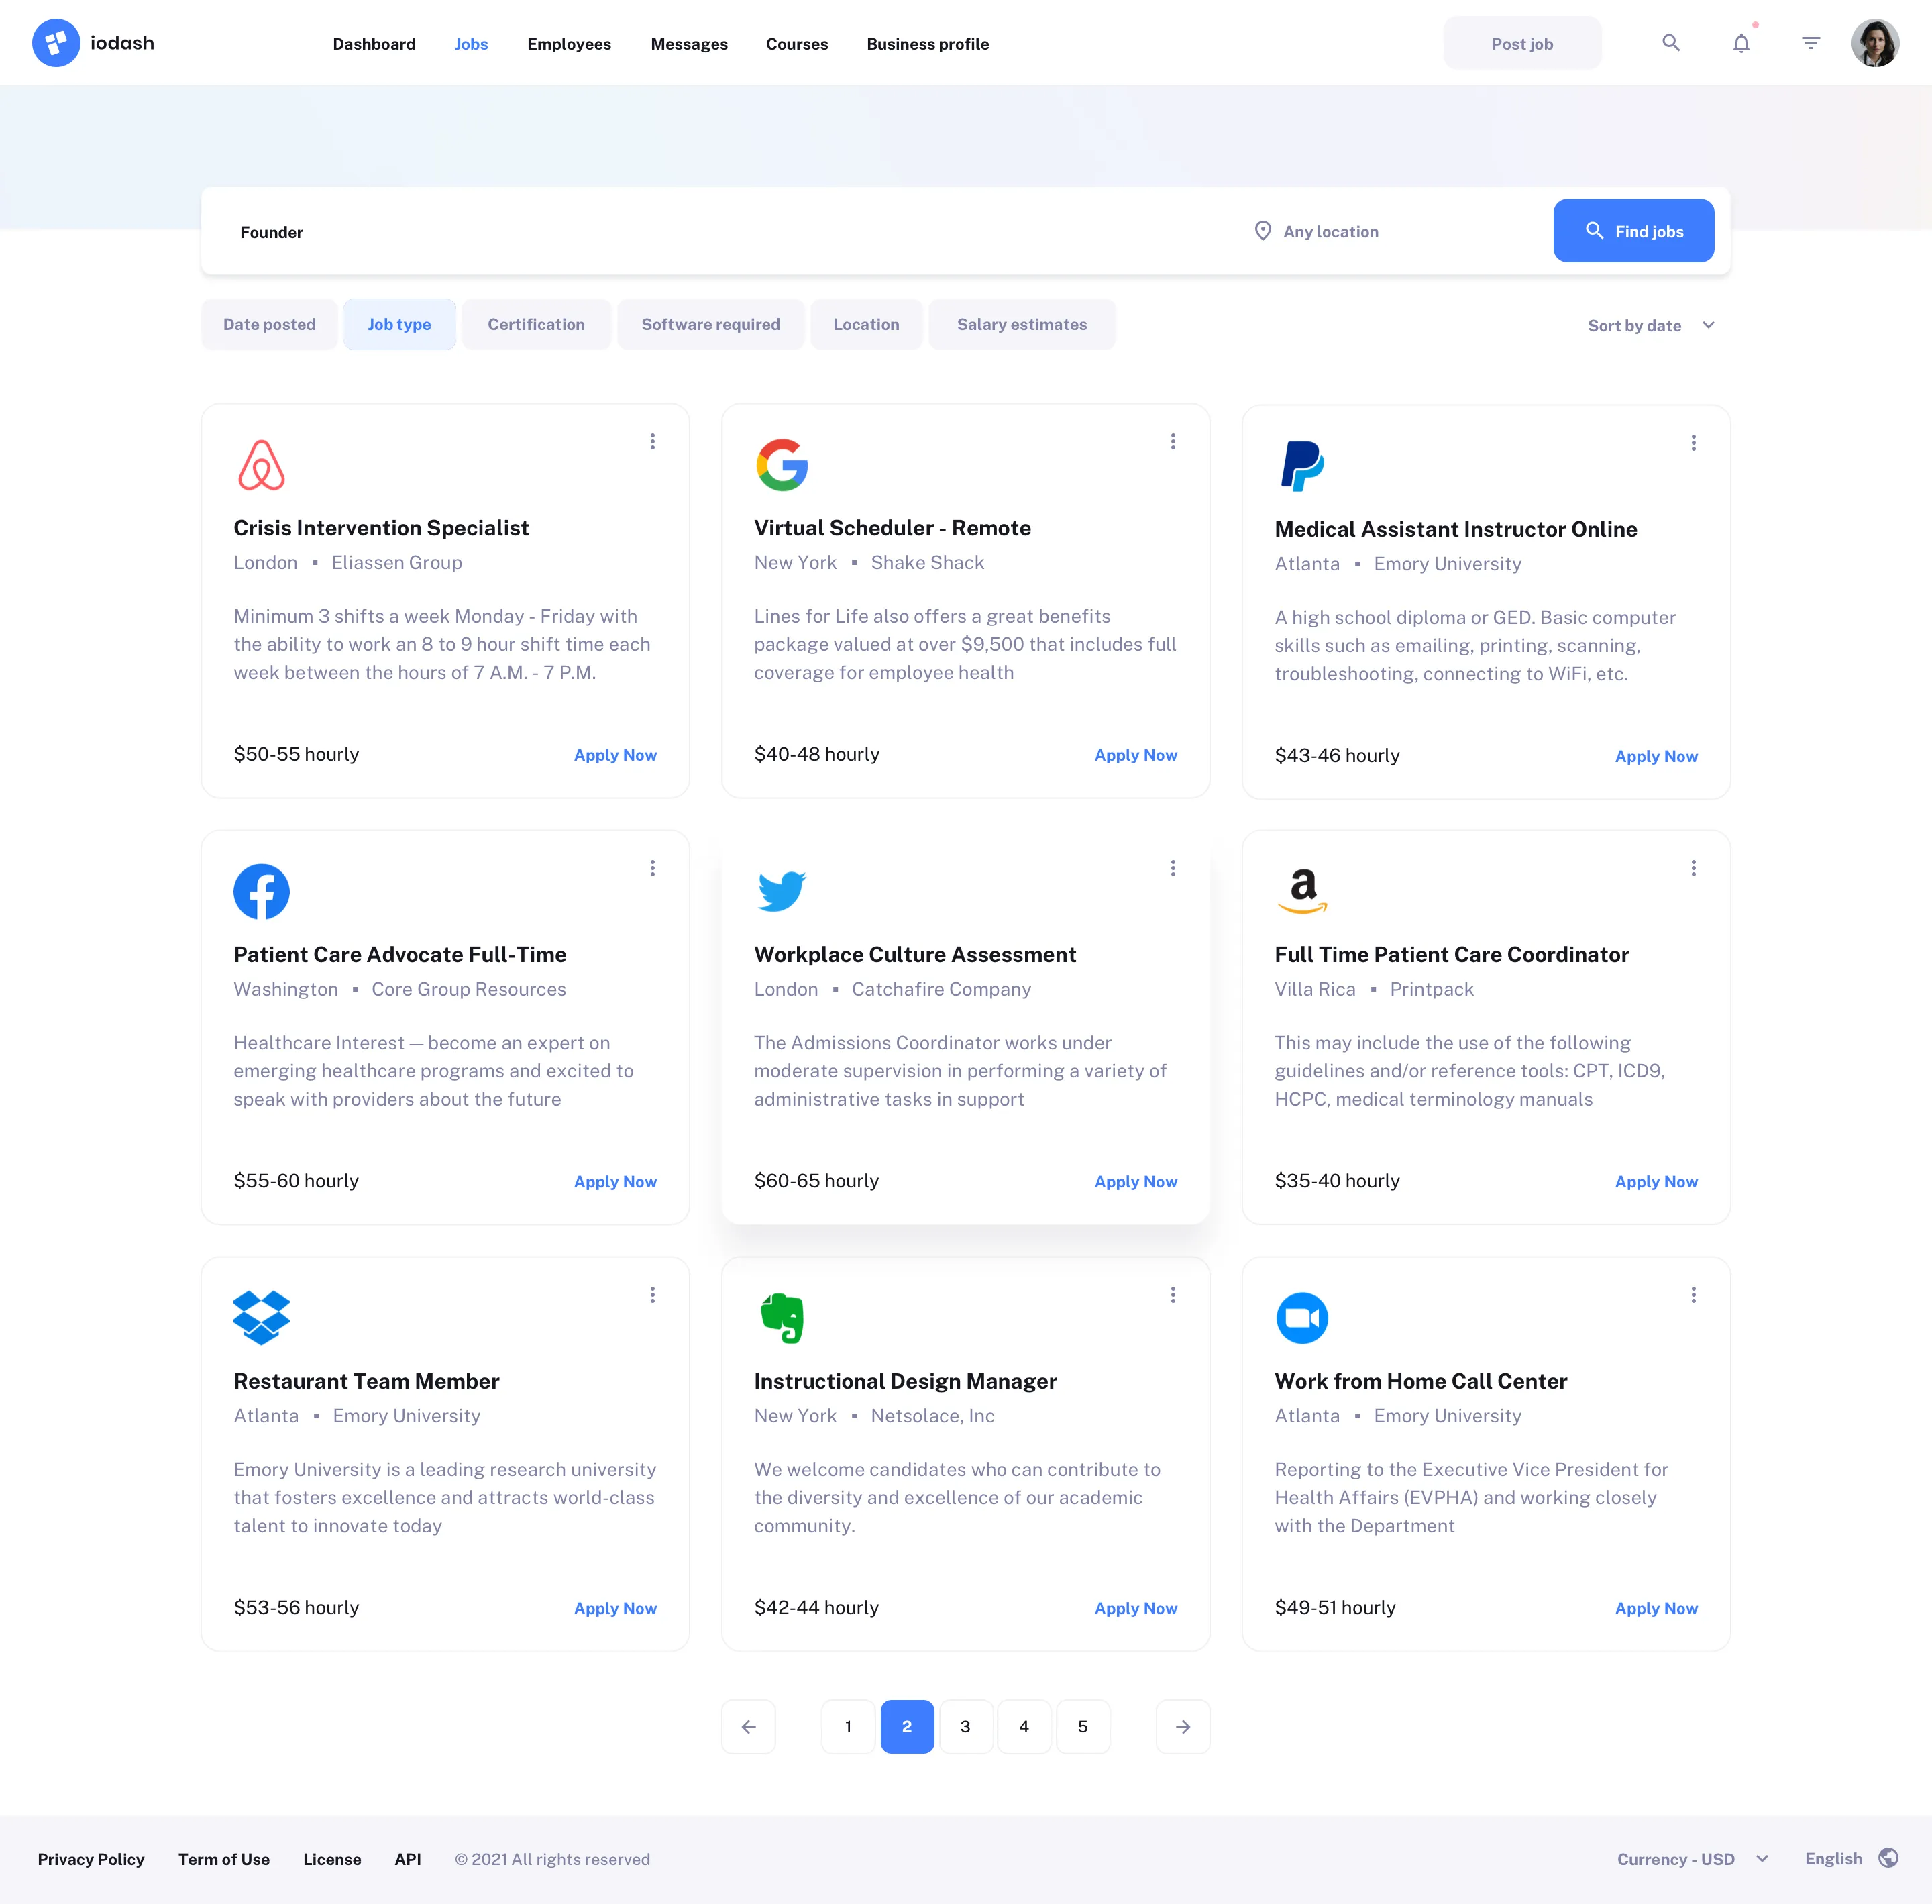Enable the Salary estimates filter
Screen dimensions: 1932x1904
(1022, 324)
